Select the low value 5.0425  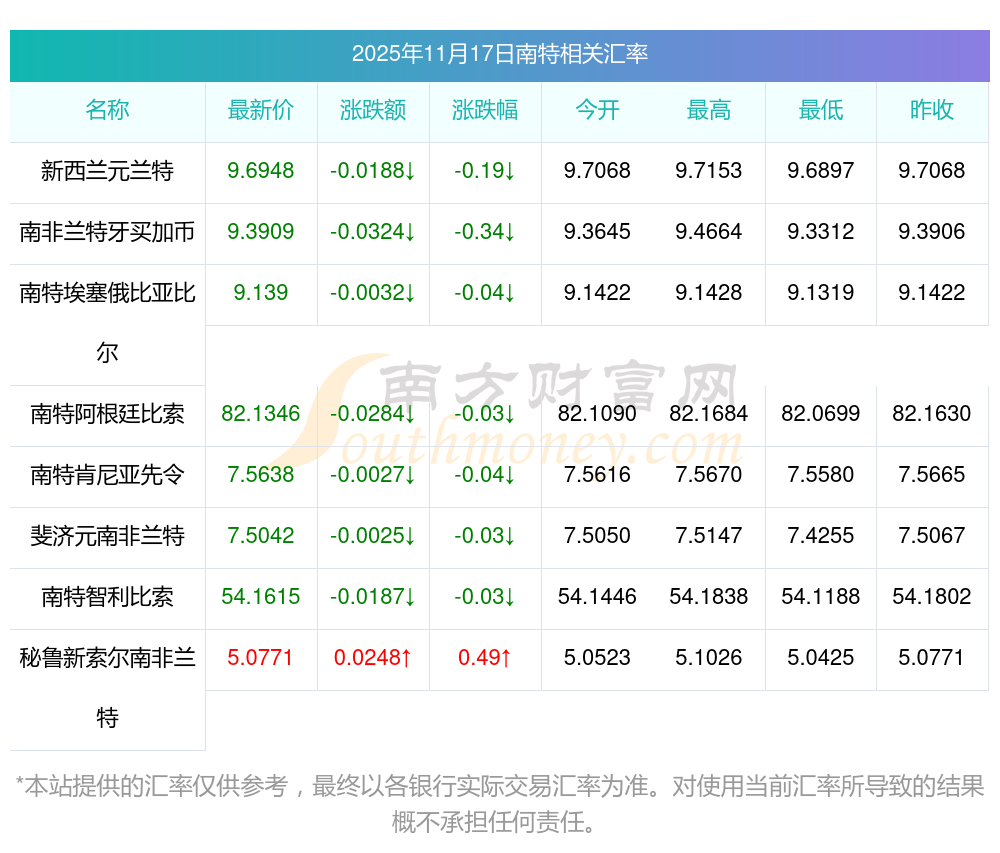coord(821,658)
